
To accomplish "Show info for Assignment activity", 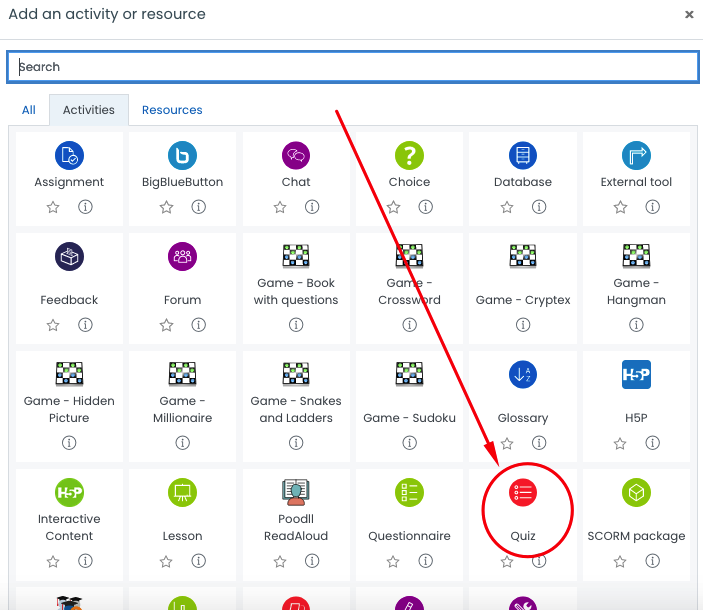I will point(85,207).
